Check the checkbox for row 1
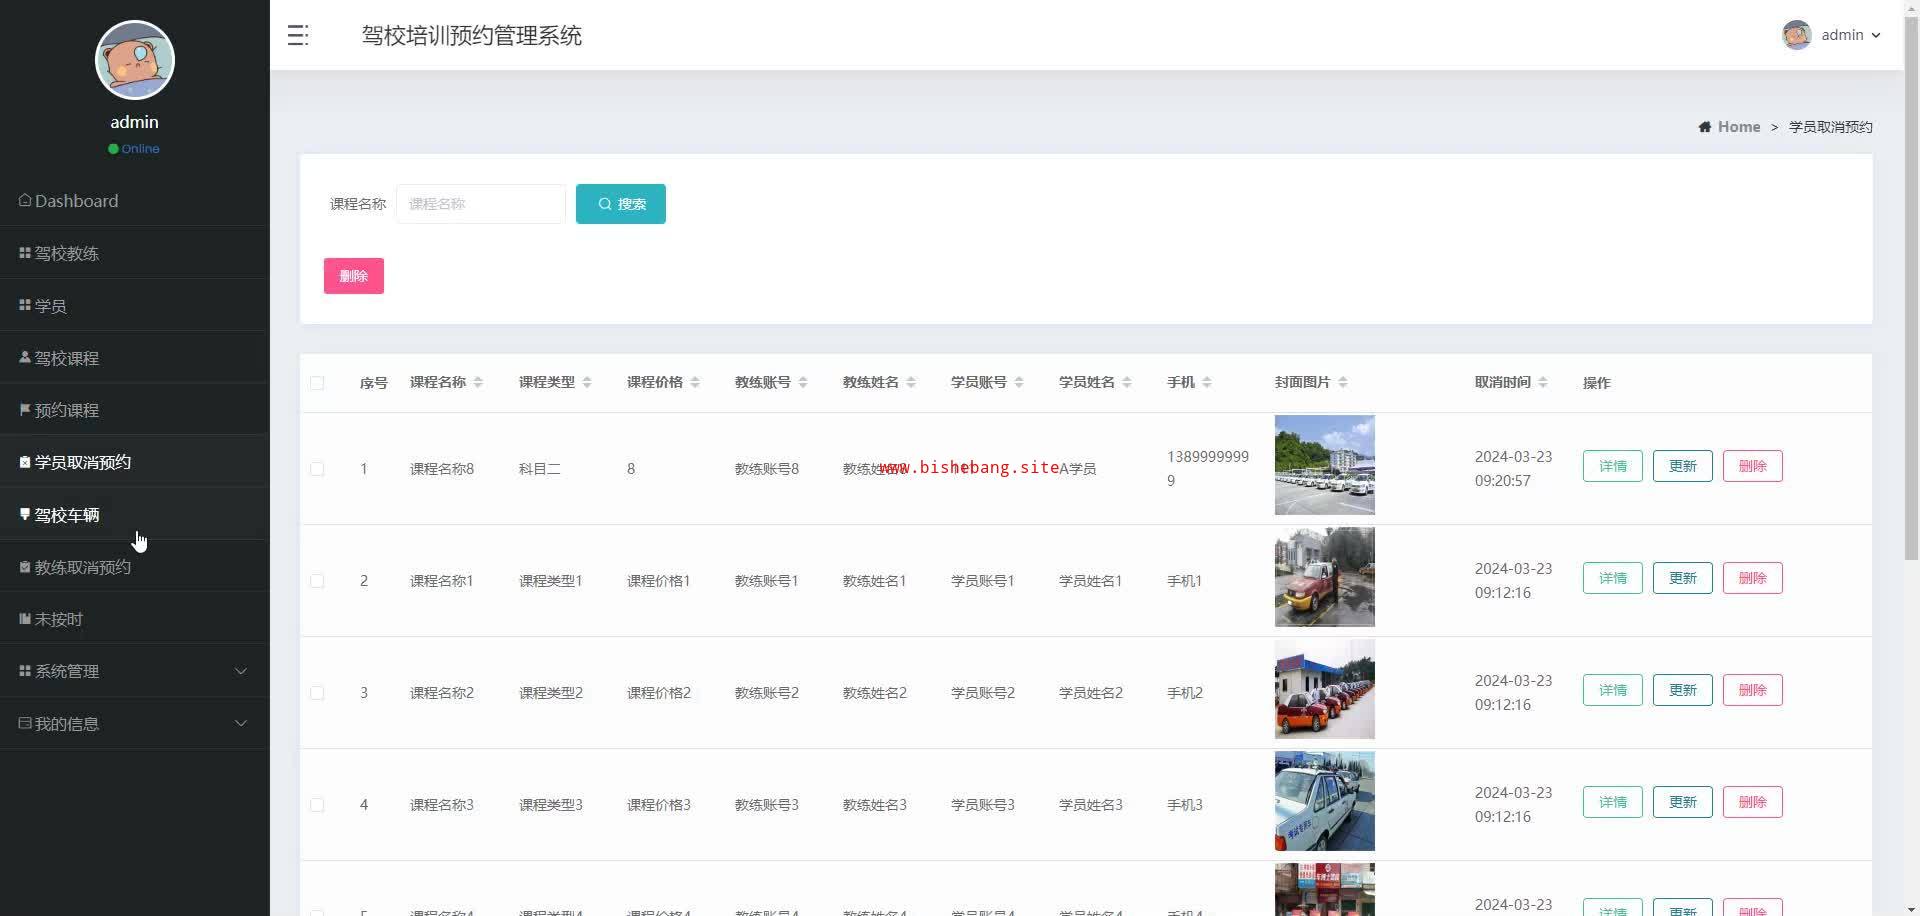The image size is (1920, 916). click(317, 469)
